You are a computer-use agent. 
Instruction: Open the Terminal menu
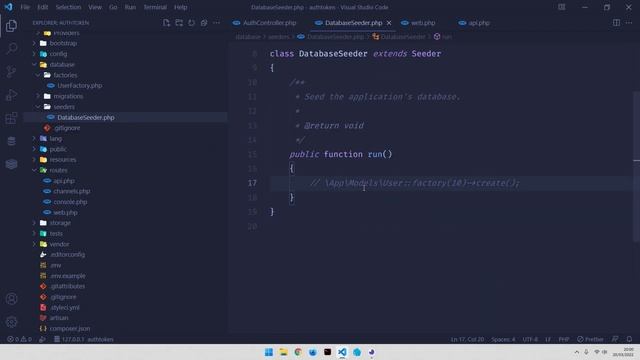pyautogui.click(x=155, y=7)
